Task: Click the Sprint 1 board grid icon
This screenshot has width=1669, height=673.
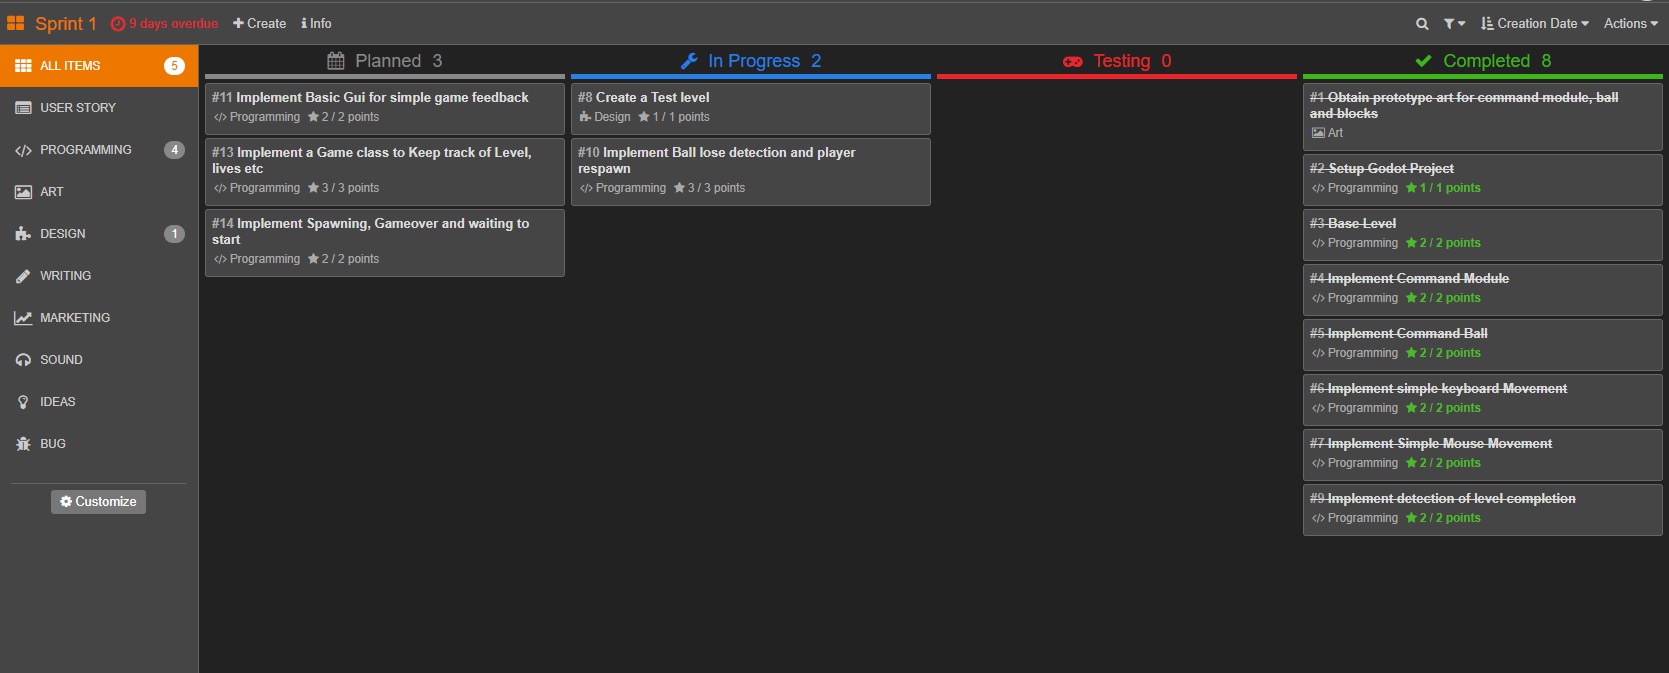Action: click(15, 23)
